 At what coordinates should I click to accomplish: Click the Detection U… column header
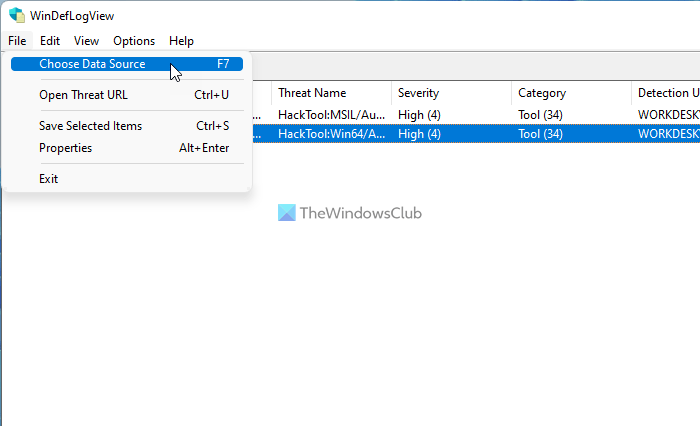point(666,93)
